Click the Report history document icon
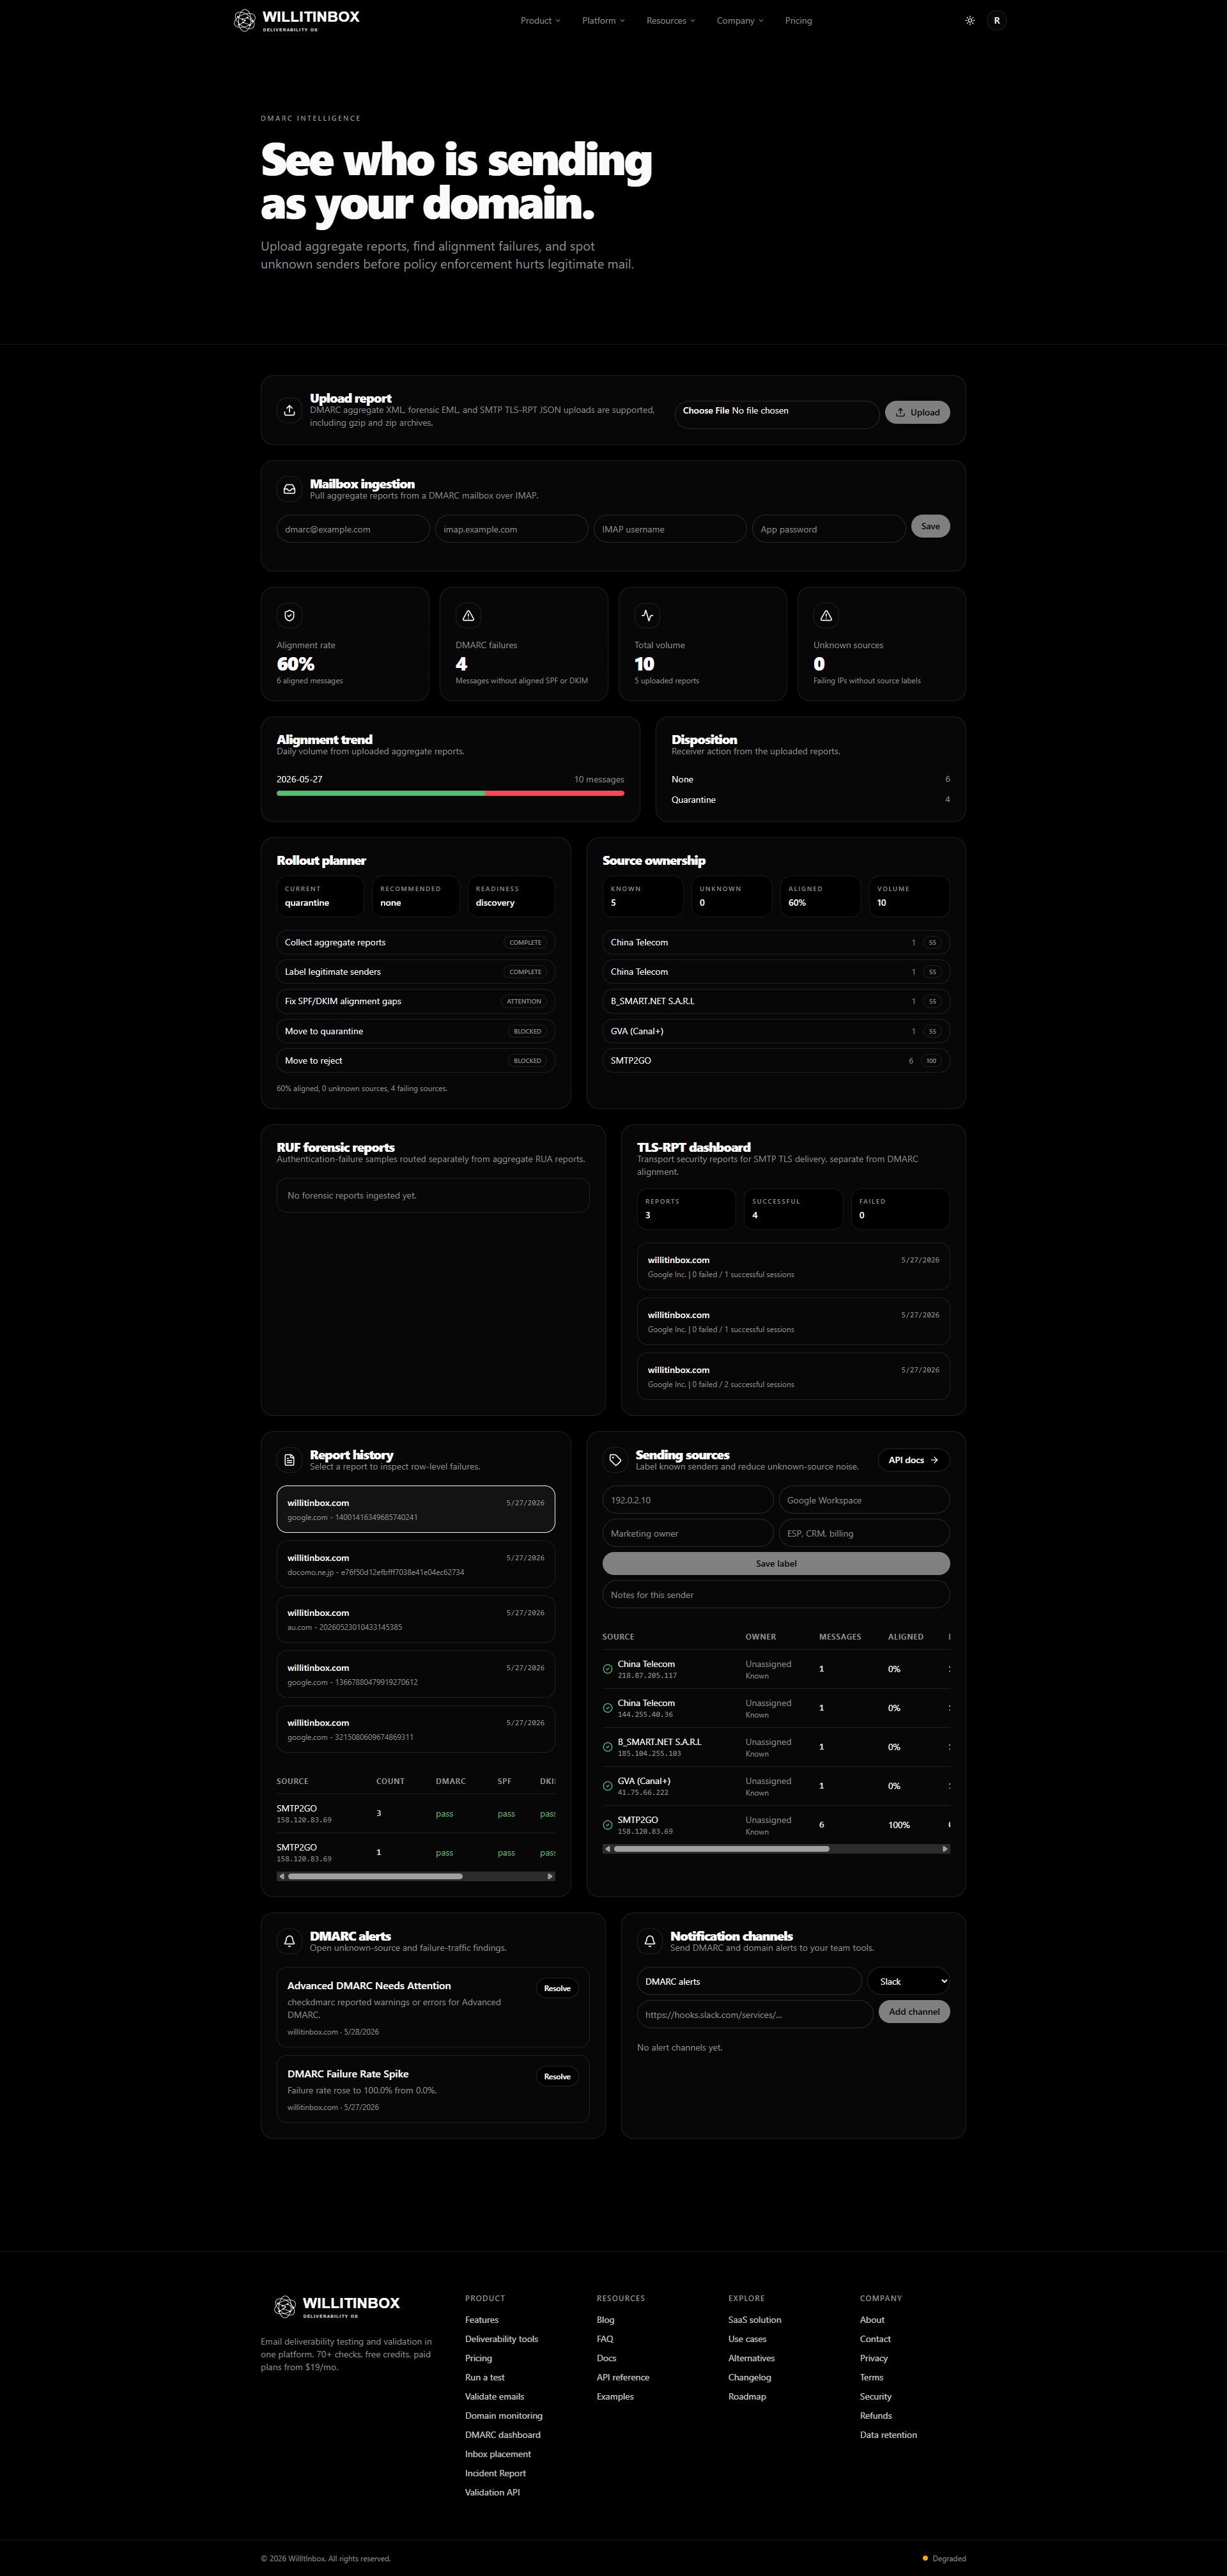Screen dimensions: 1227x2576 [x=289, y=1460]
